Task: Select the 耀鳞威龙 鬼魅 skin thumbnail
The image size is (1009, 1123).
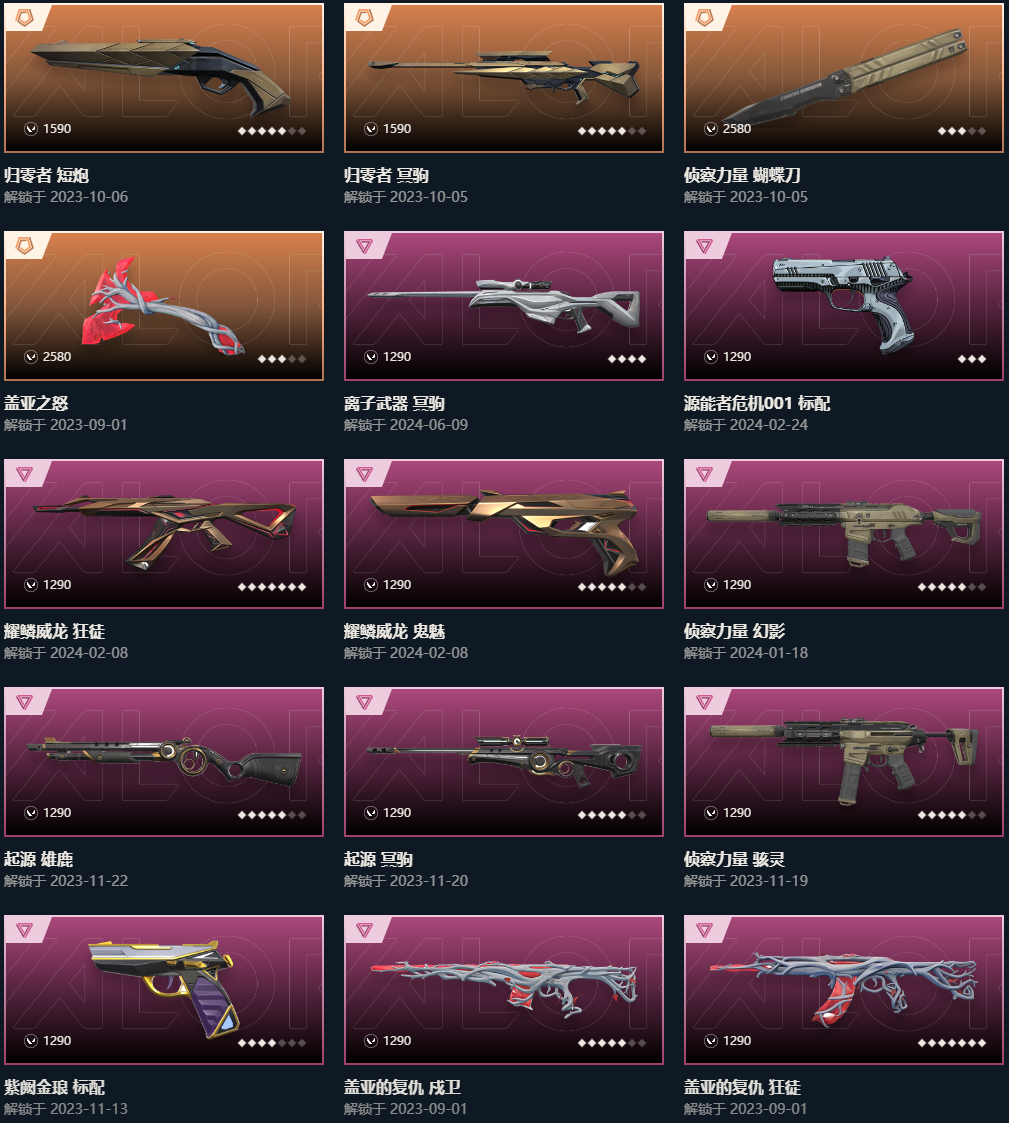Action: [x=504, y=534]
